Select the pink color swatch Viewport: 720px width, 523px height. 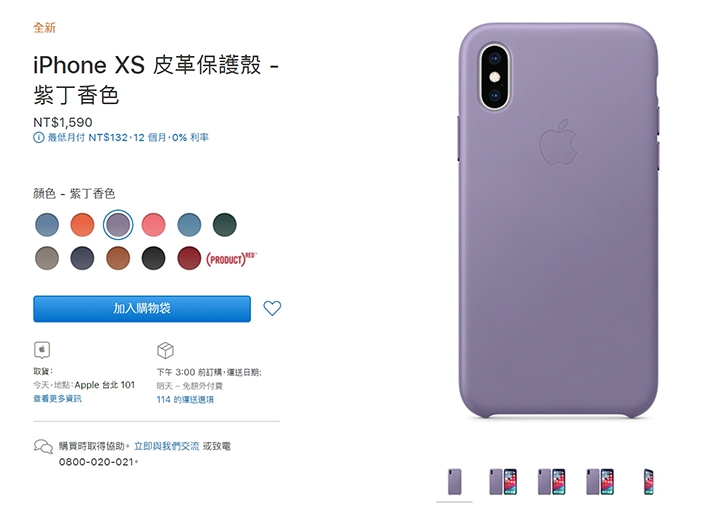[x=153, y=225]
